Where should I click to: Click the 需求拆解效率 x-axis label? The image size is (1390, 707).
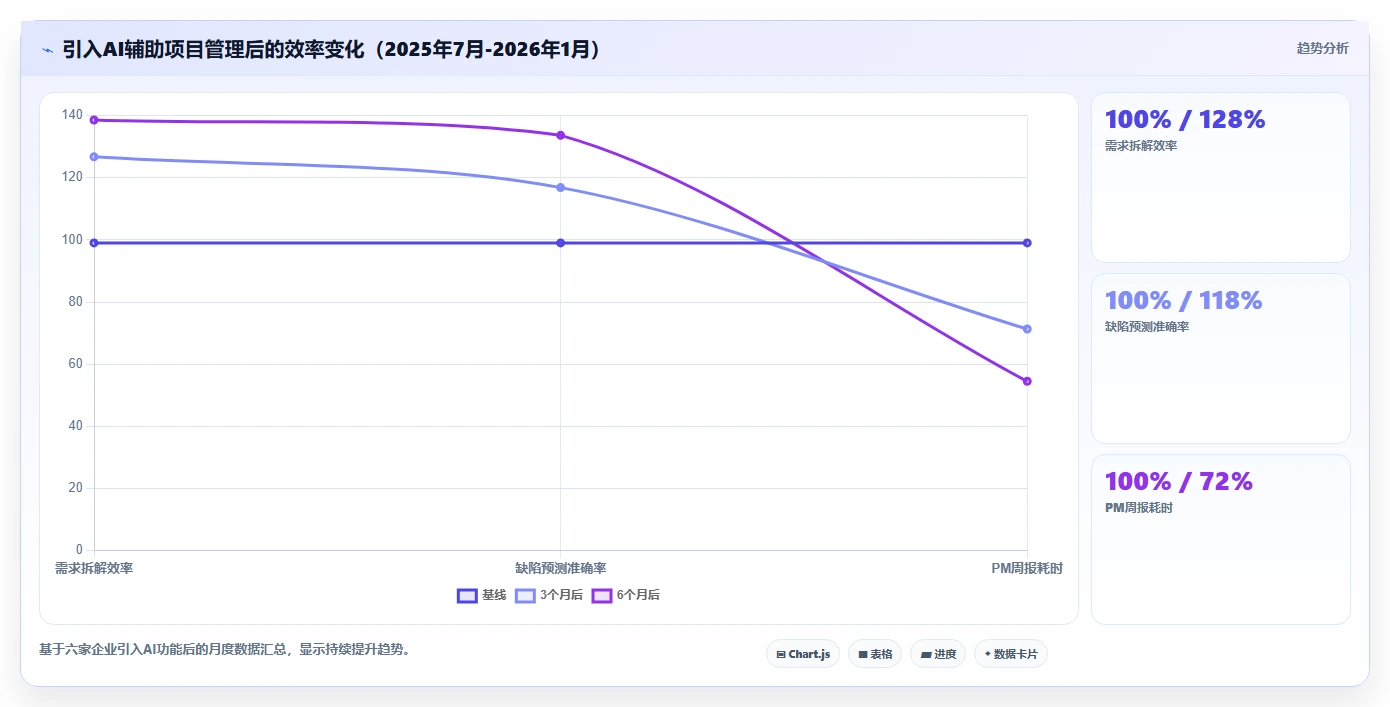pos(94,568)
